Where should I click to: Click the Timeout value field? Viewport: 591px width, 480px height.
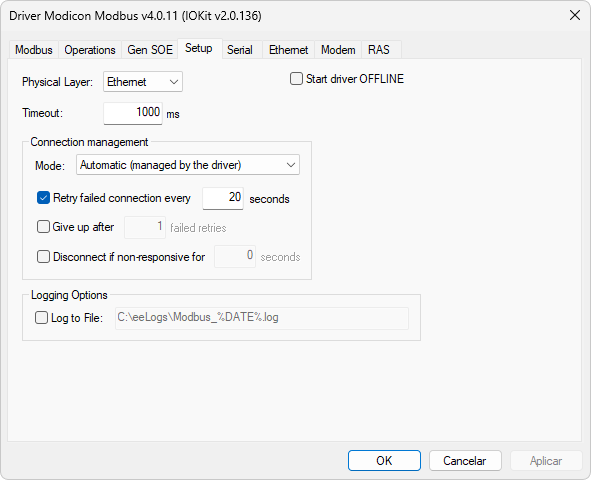coord(133,113)
